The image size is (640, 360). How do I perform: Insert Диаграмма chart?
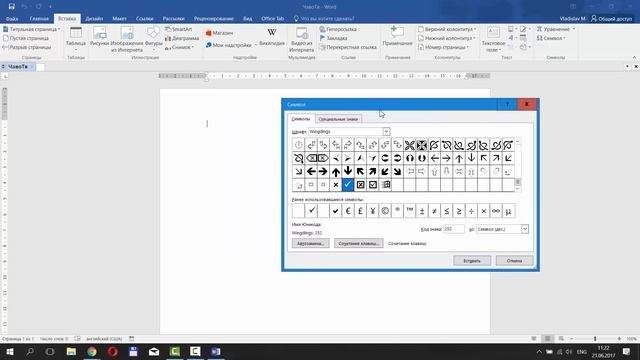tap(182, 38)
